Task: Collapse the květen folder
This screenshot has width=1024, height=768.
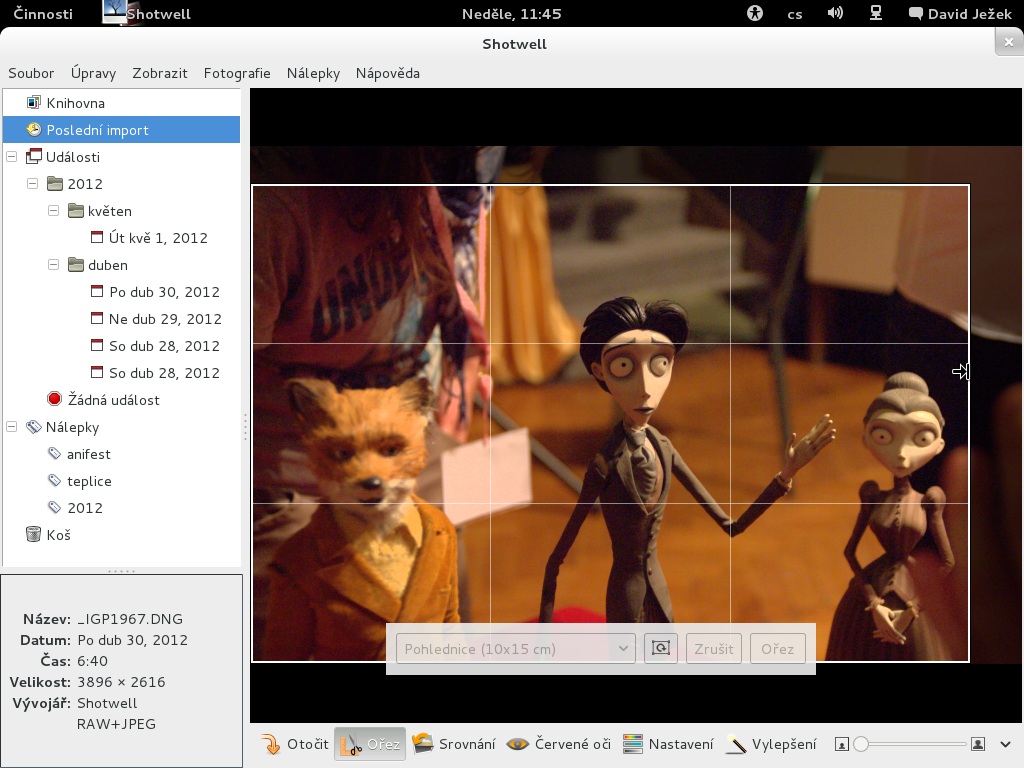Action: click(x=54, y=211)
